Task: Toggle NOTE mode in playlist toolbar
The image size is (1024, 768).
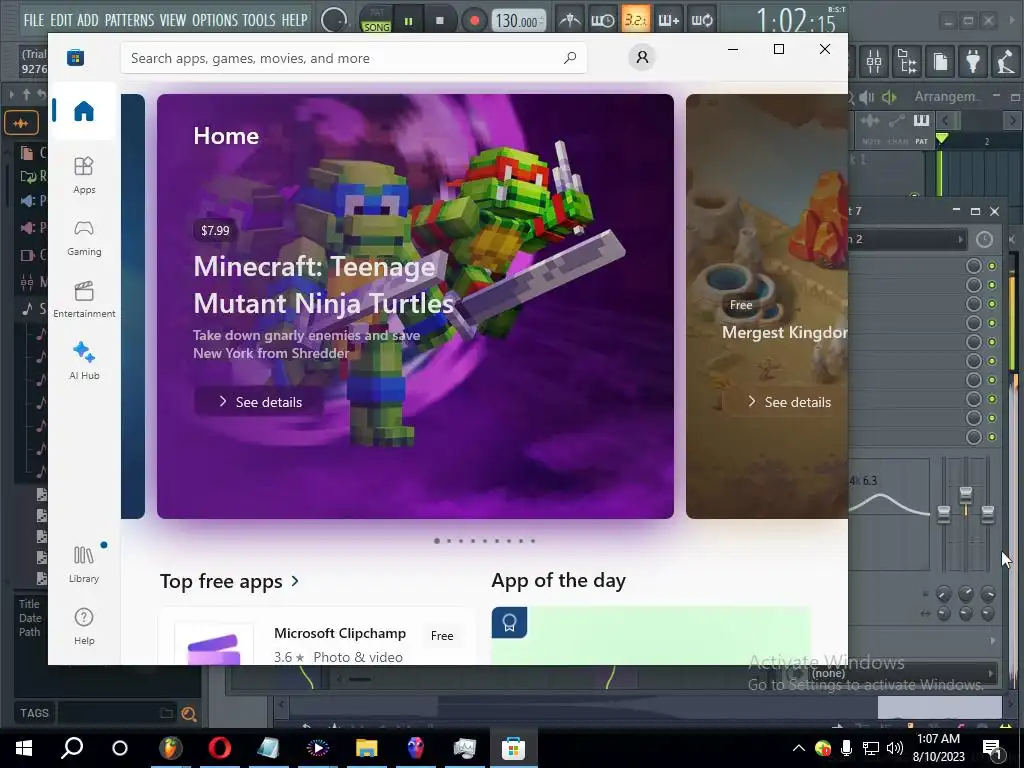Action: (871, 126)
